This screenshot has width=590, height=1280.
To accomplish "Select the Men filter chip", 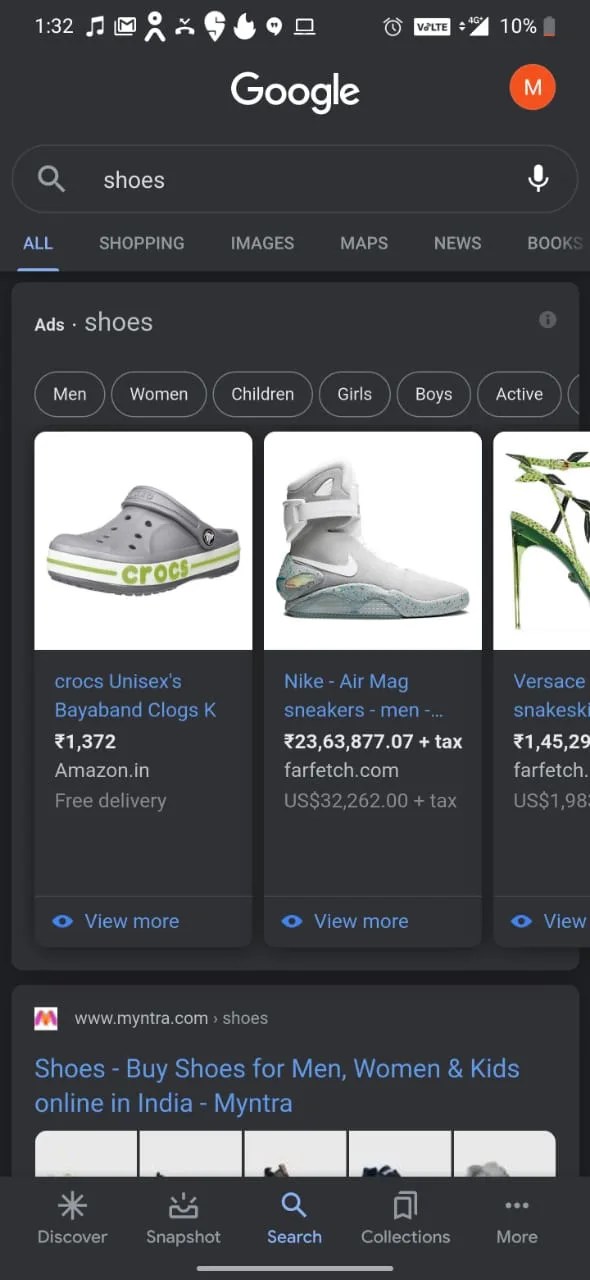I will (69, 394).
